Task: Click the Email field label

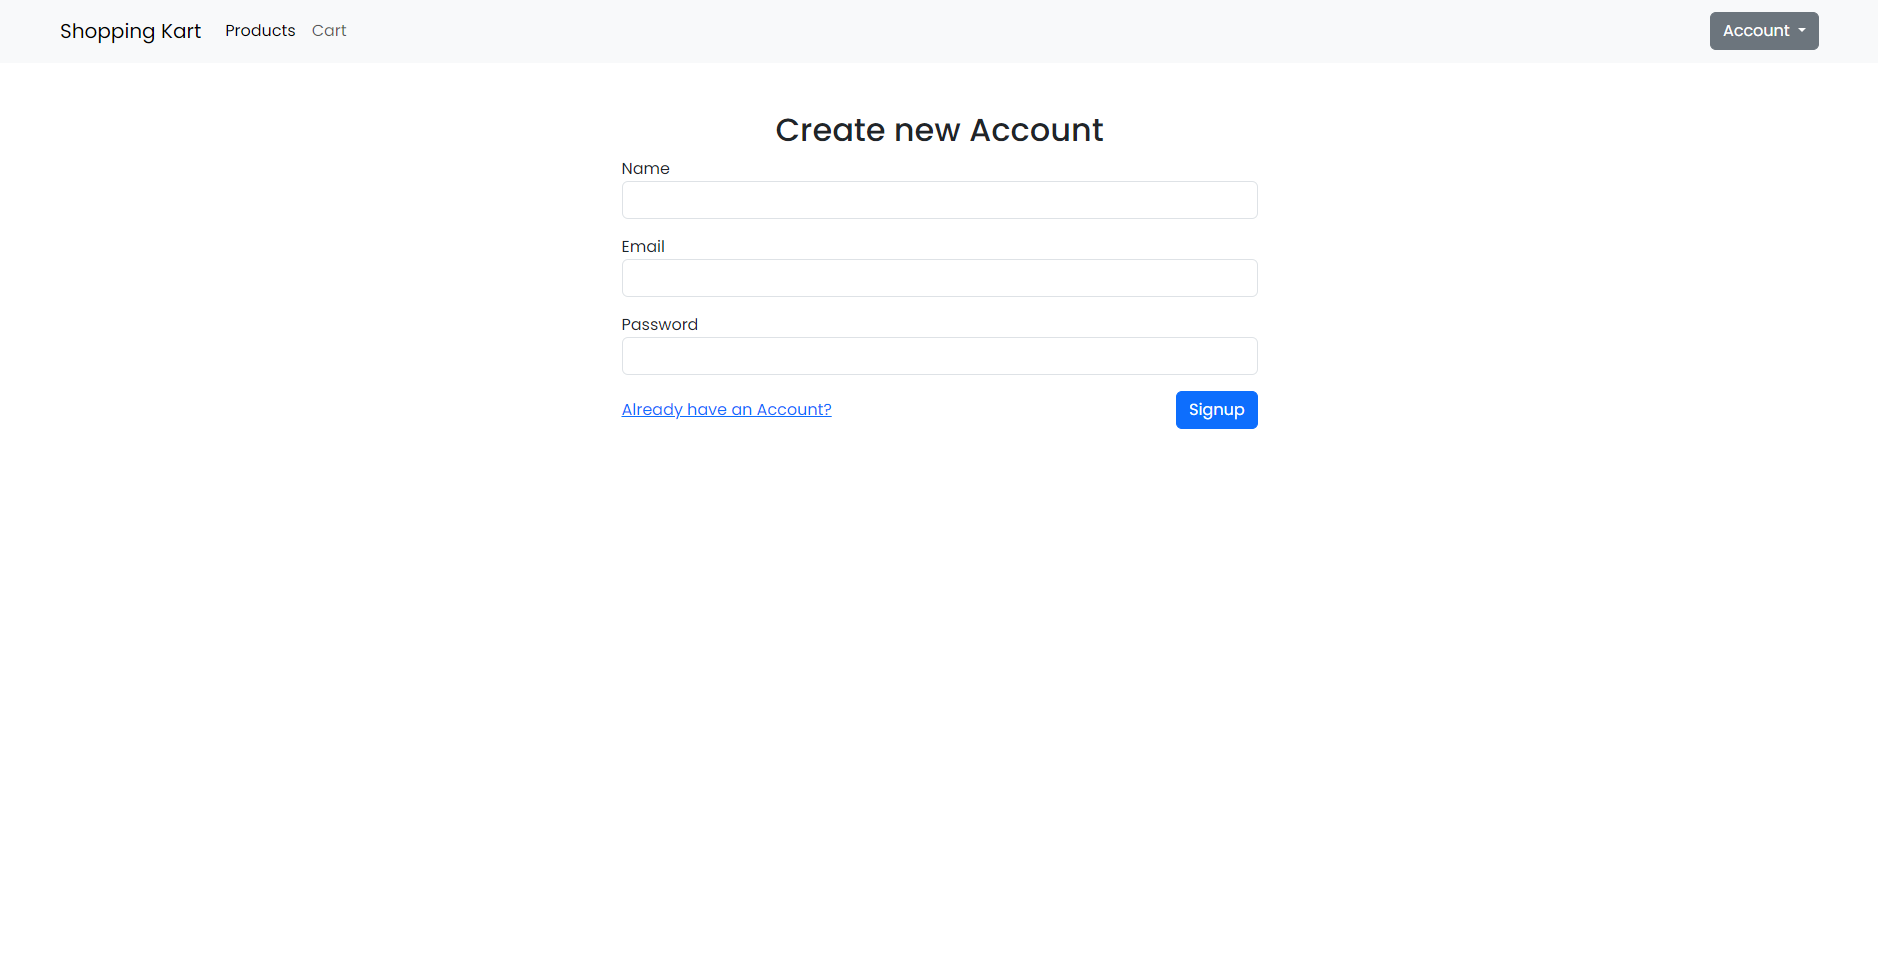Action: (643, 246)
